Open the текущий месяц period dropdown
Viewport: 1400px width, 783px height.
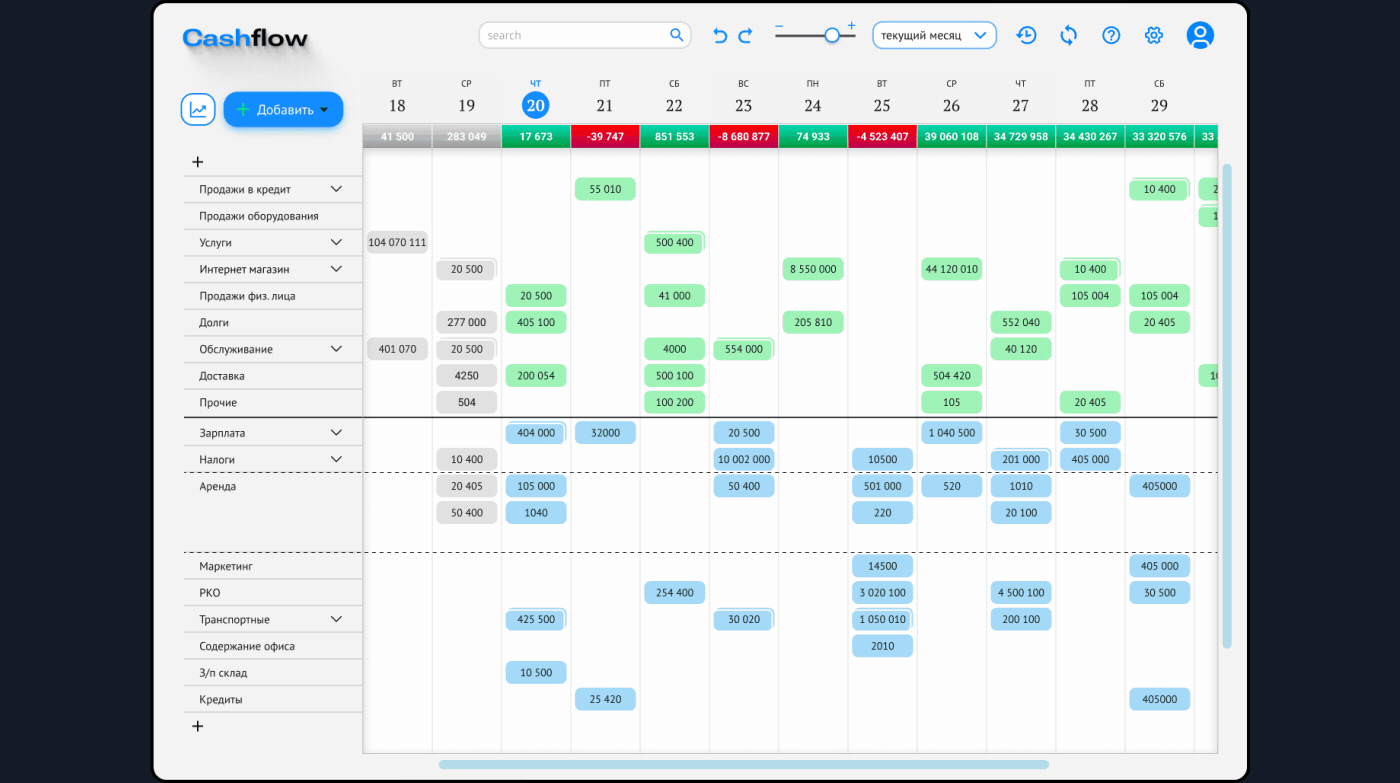934,36
